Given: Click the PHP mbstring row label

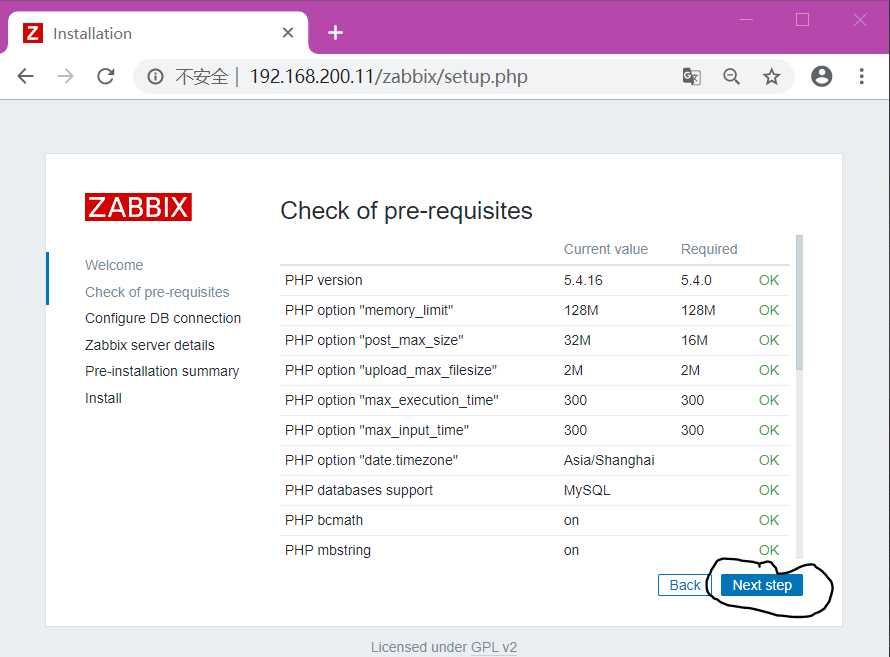Looking at the screenshot, I should pyautogui.click(x=328, y=550).
